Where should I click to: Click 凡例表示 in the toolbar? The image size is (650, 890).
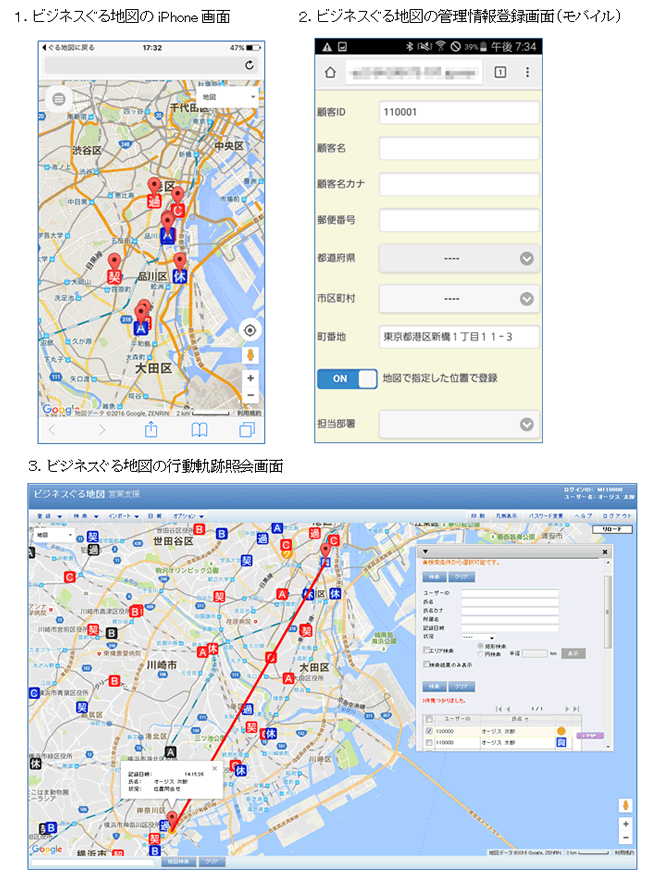[506, 516]
